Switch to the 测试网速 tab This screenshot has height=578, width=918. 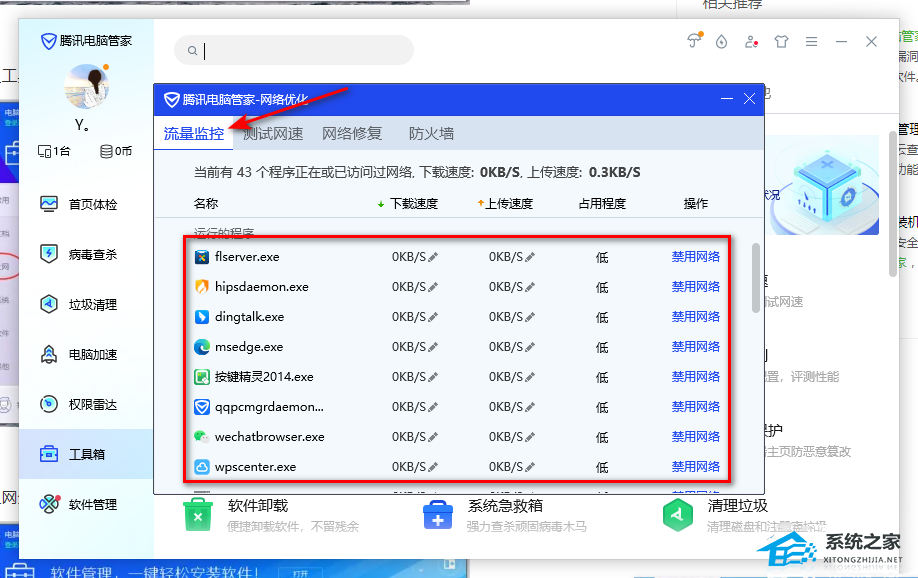click(273, 134)
